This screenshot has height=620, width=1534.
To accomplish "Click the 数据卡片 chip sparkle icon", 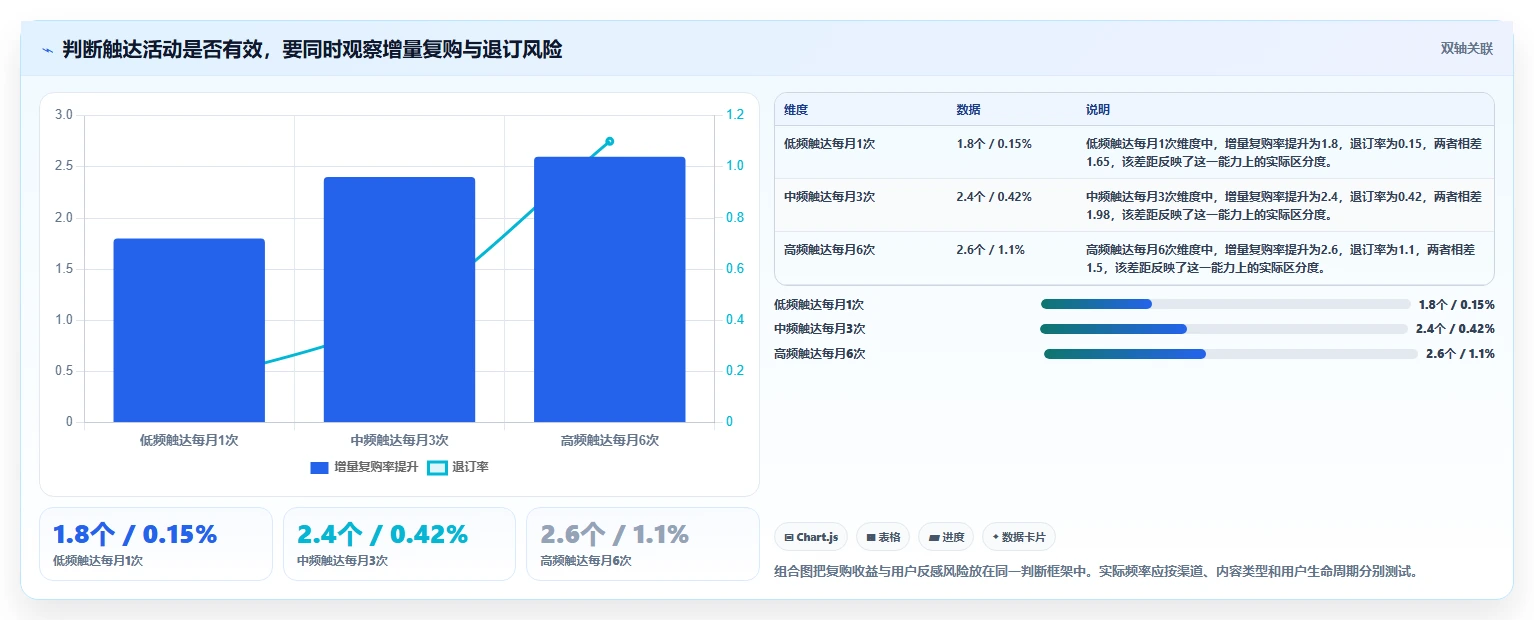I will (995, 537).
